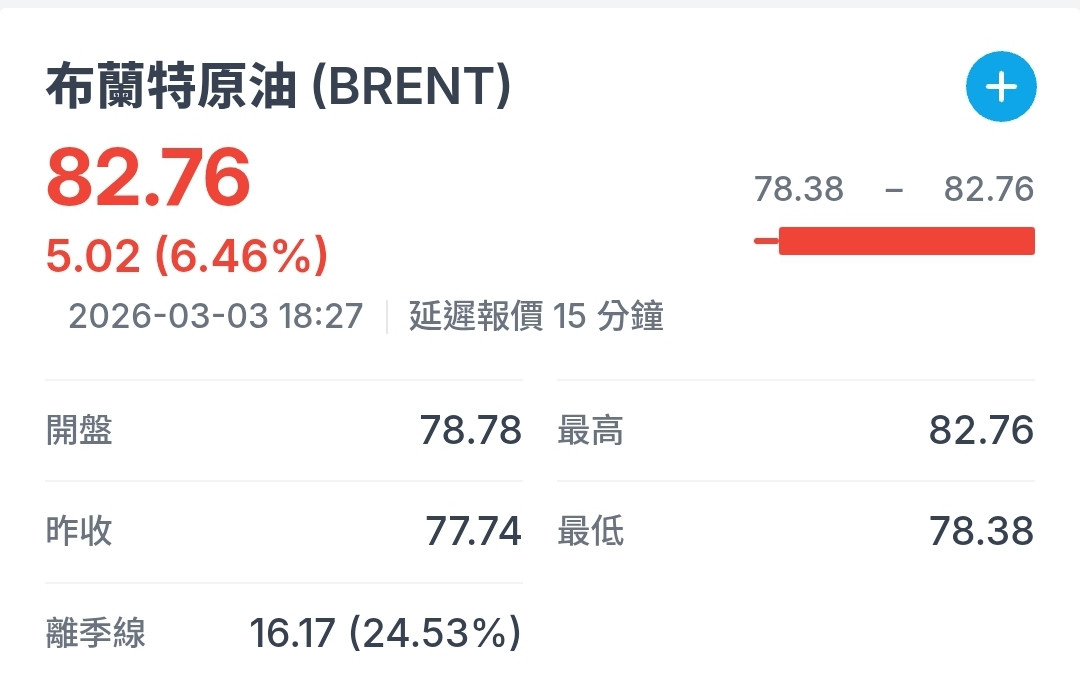
Task: Tap the 最高 label
Action: [590, 430]
